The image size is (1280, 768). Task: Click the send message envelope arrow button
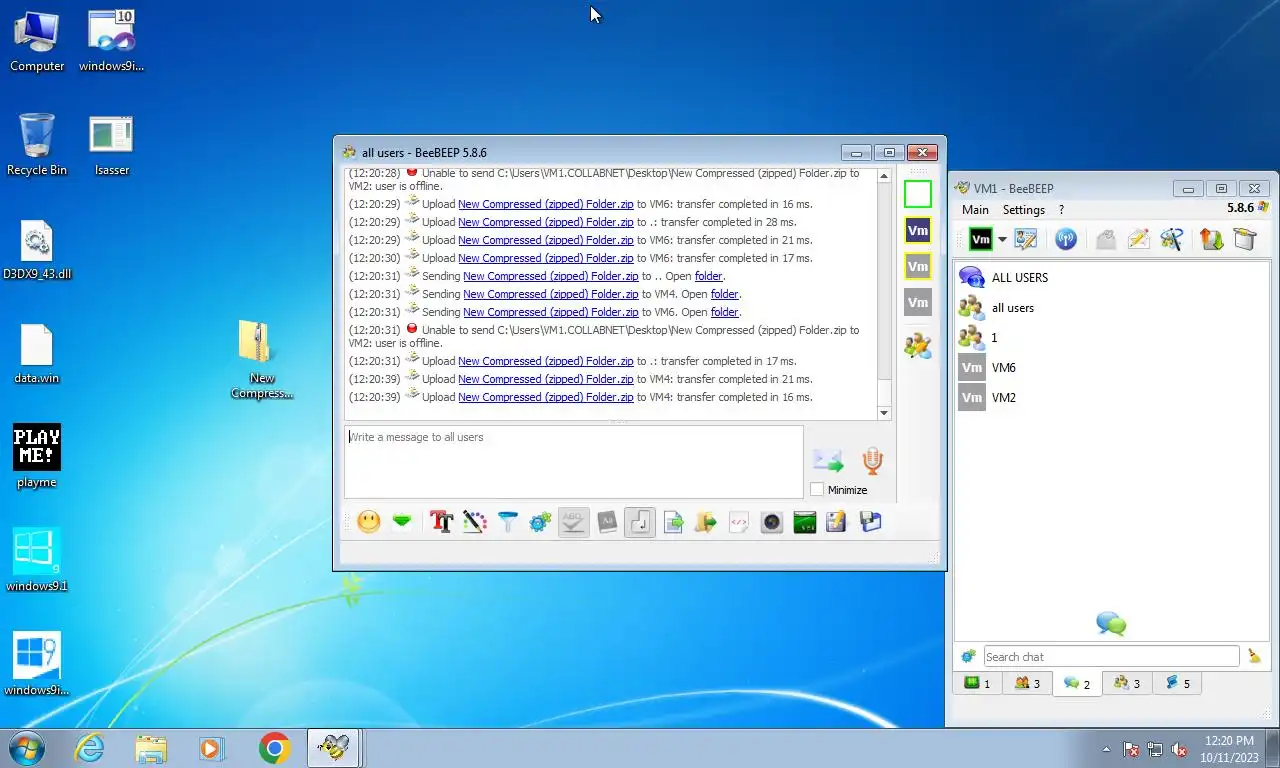[828, 461]
